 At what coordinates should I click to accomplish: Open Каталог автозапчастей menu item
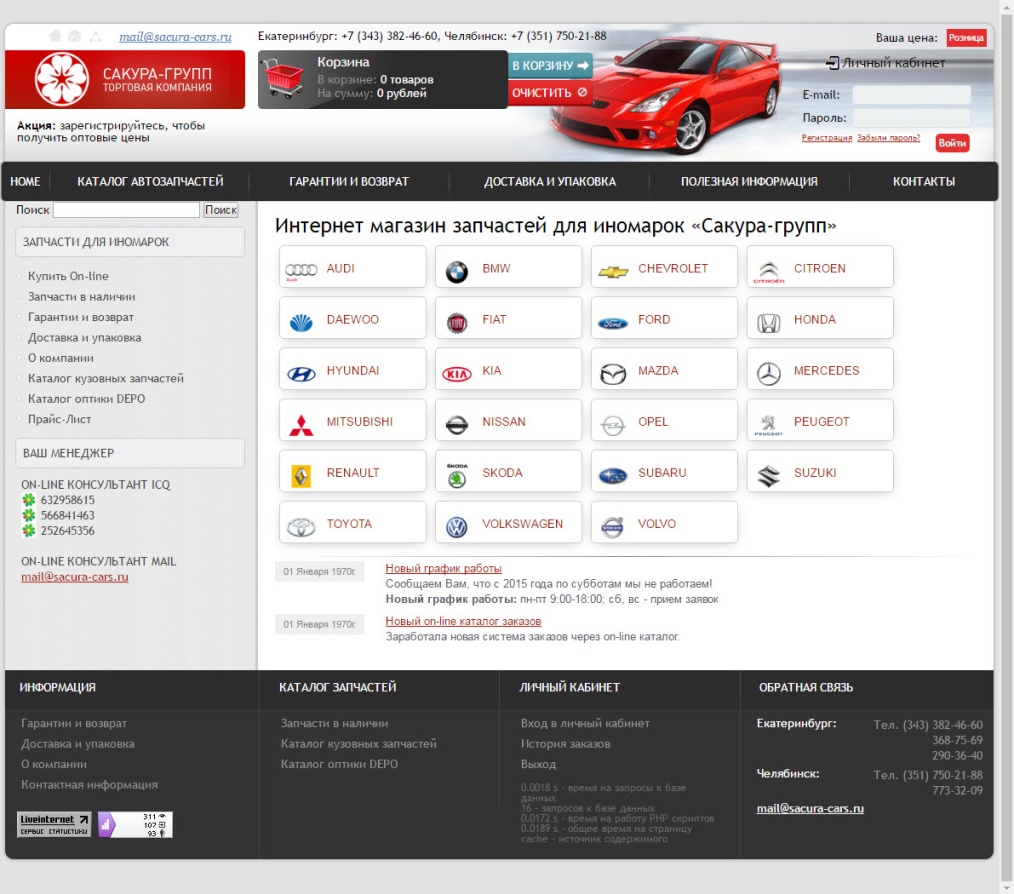150,182
